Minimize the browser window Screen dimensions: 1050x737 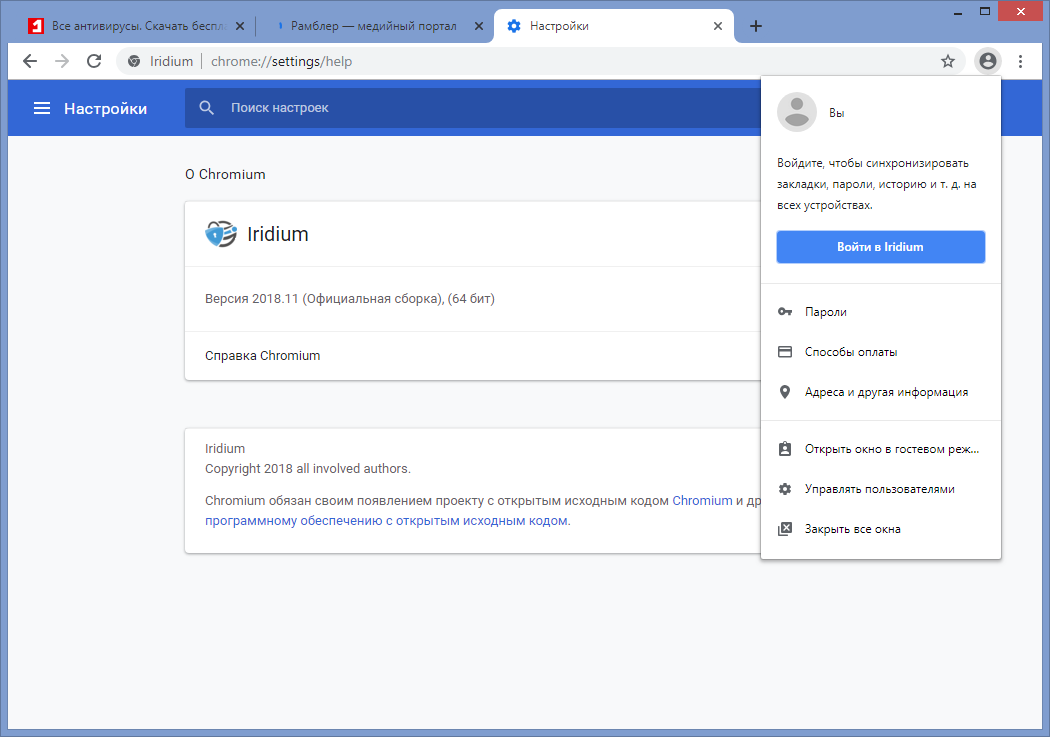click(958, 12)
